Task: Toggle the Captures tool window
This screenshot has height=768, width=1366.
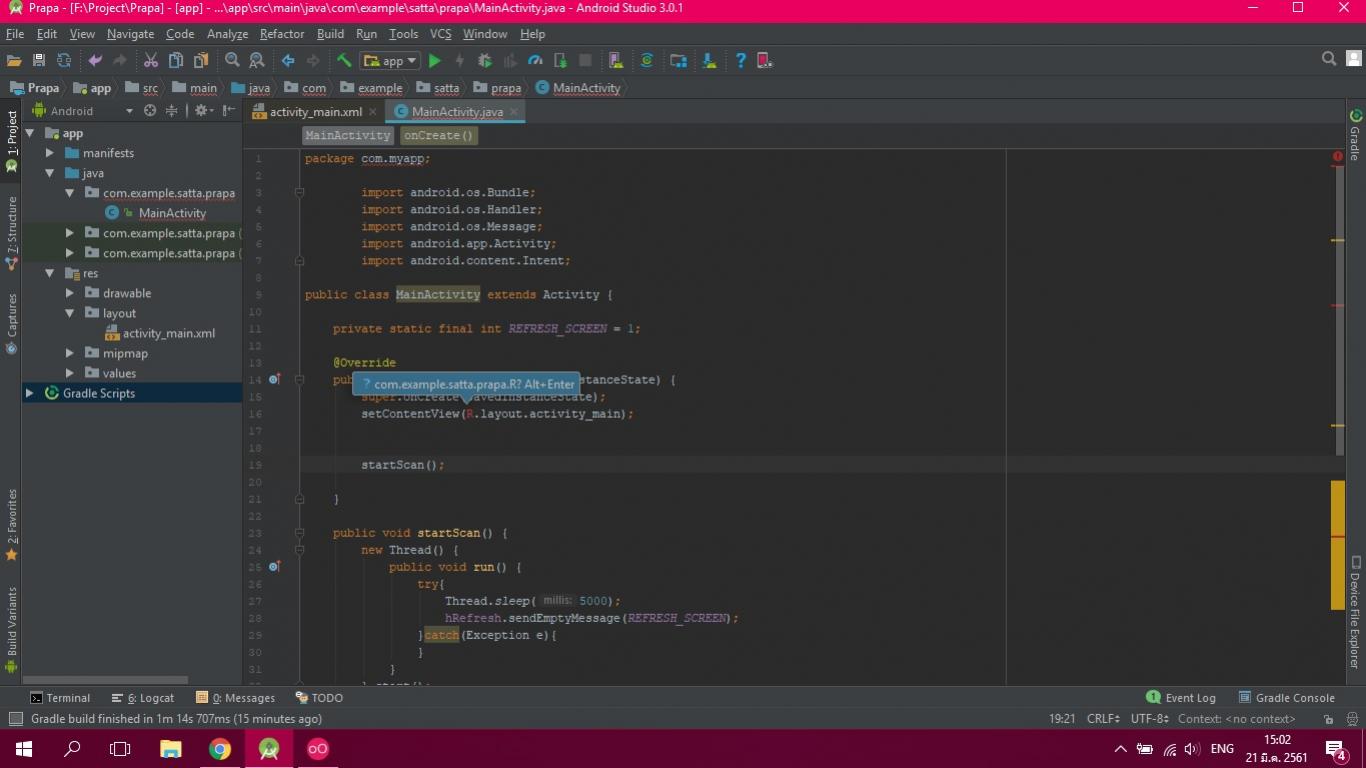Action: coord(12,323)
